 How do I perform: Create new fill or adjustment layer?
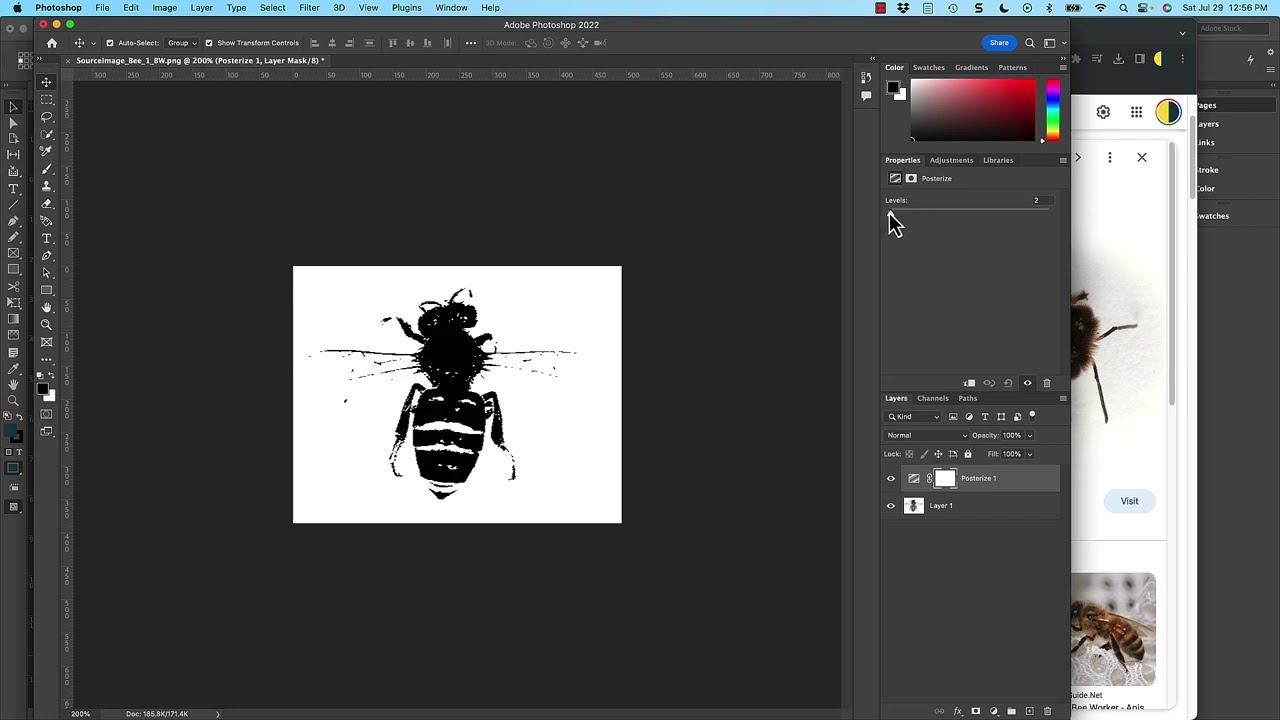click(x=994, y=711)
